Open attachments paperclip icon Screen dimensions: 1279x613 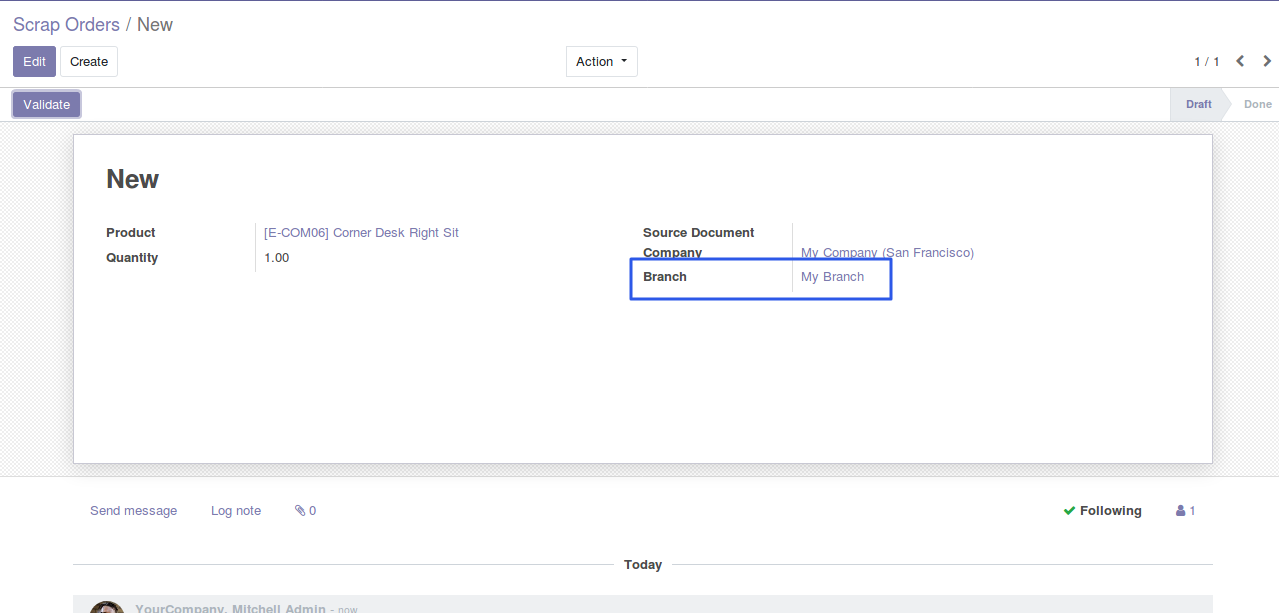coord(300,510)
